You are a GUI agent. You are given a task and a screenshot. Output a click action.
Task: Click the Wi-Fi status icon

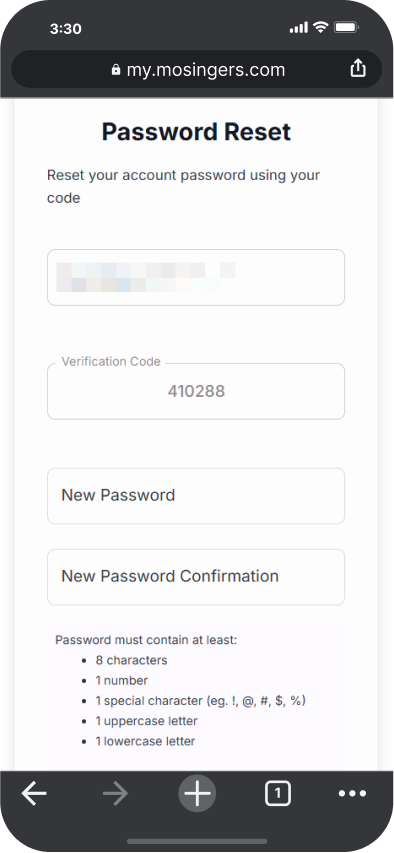coord(321,27)
